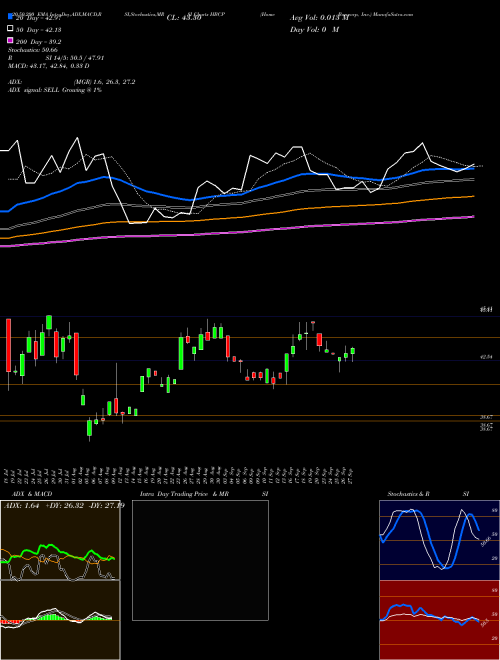This screenshot has width=500, height=660.
Task: Click the 'Avg Vol: 0.013 M' label
Action: pyautogui.click(x=319, y=18)
